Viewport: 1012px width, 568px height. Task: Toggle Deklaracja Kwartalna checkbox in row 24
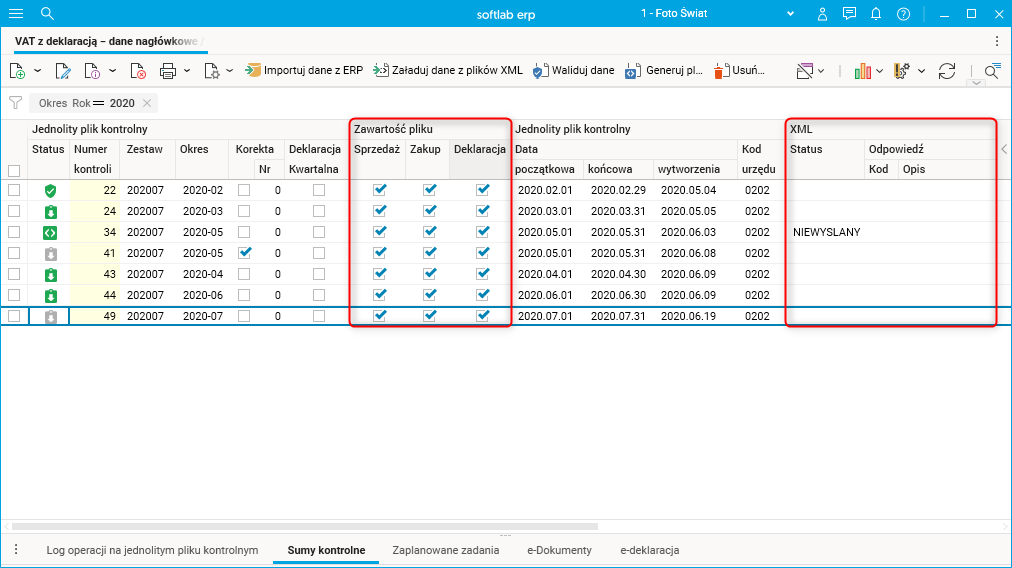[319, 211]
